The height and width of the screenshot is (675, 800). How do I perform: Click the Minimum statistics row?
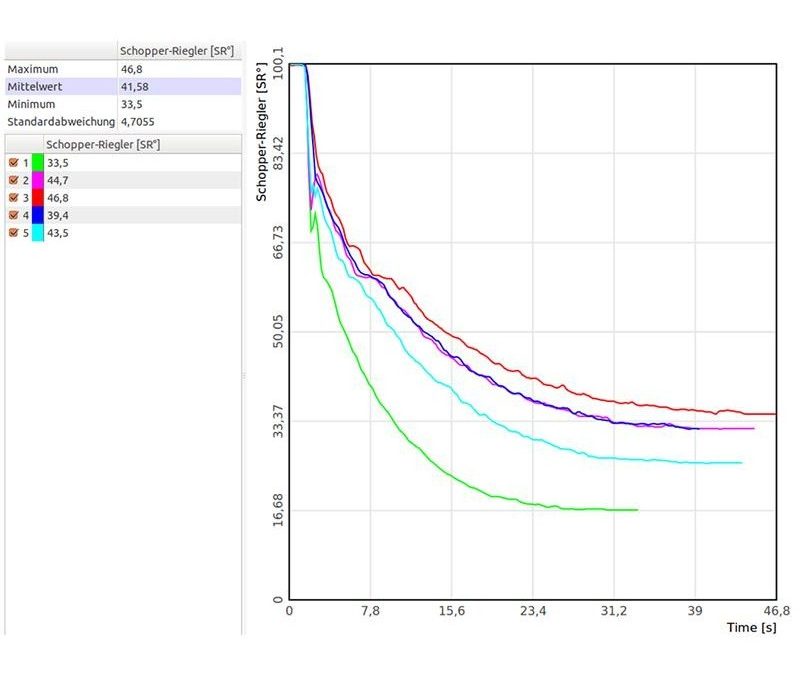(120, 104)
